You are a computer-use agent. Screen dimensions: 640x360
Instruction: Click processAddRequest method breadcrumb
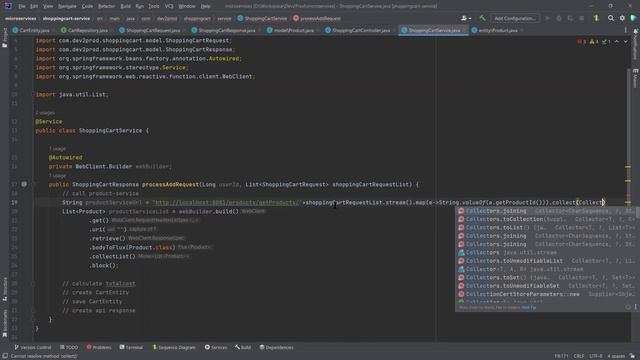(317, 18)
